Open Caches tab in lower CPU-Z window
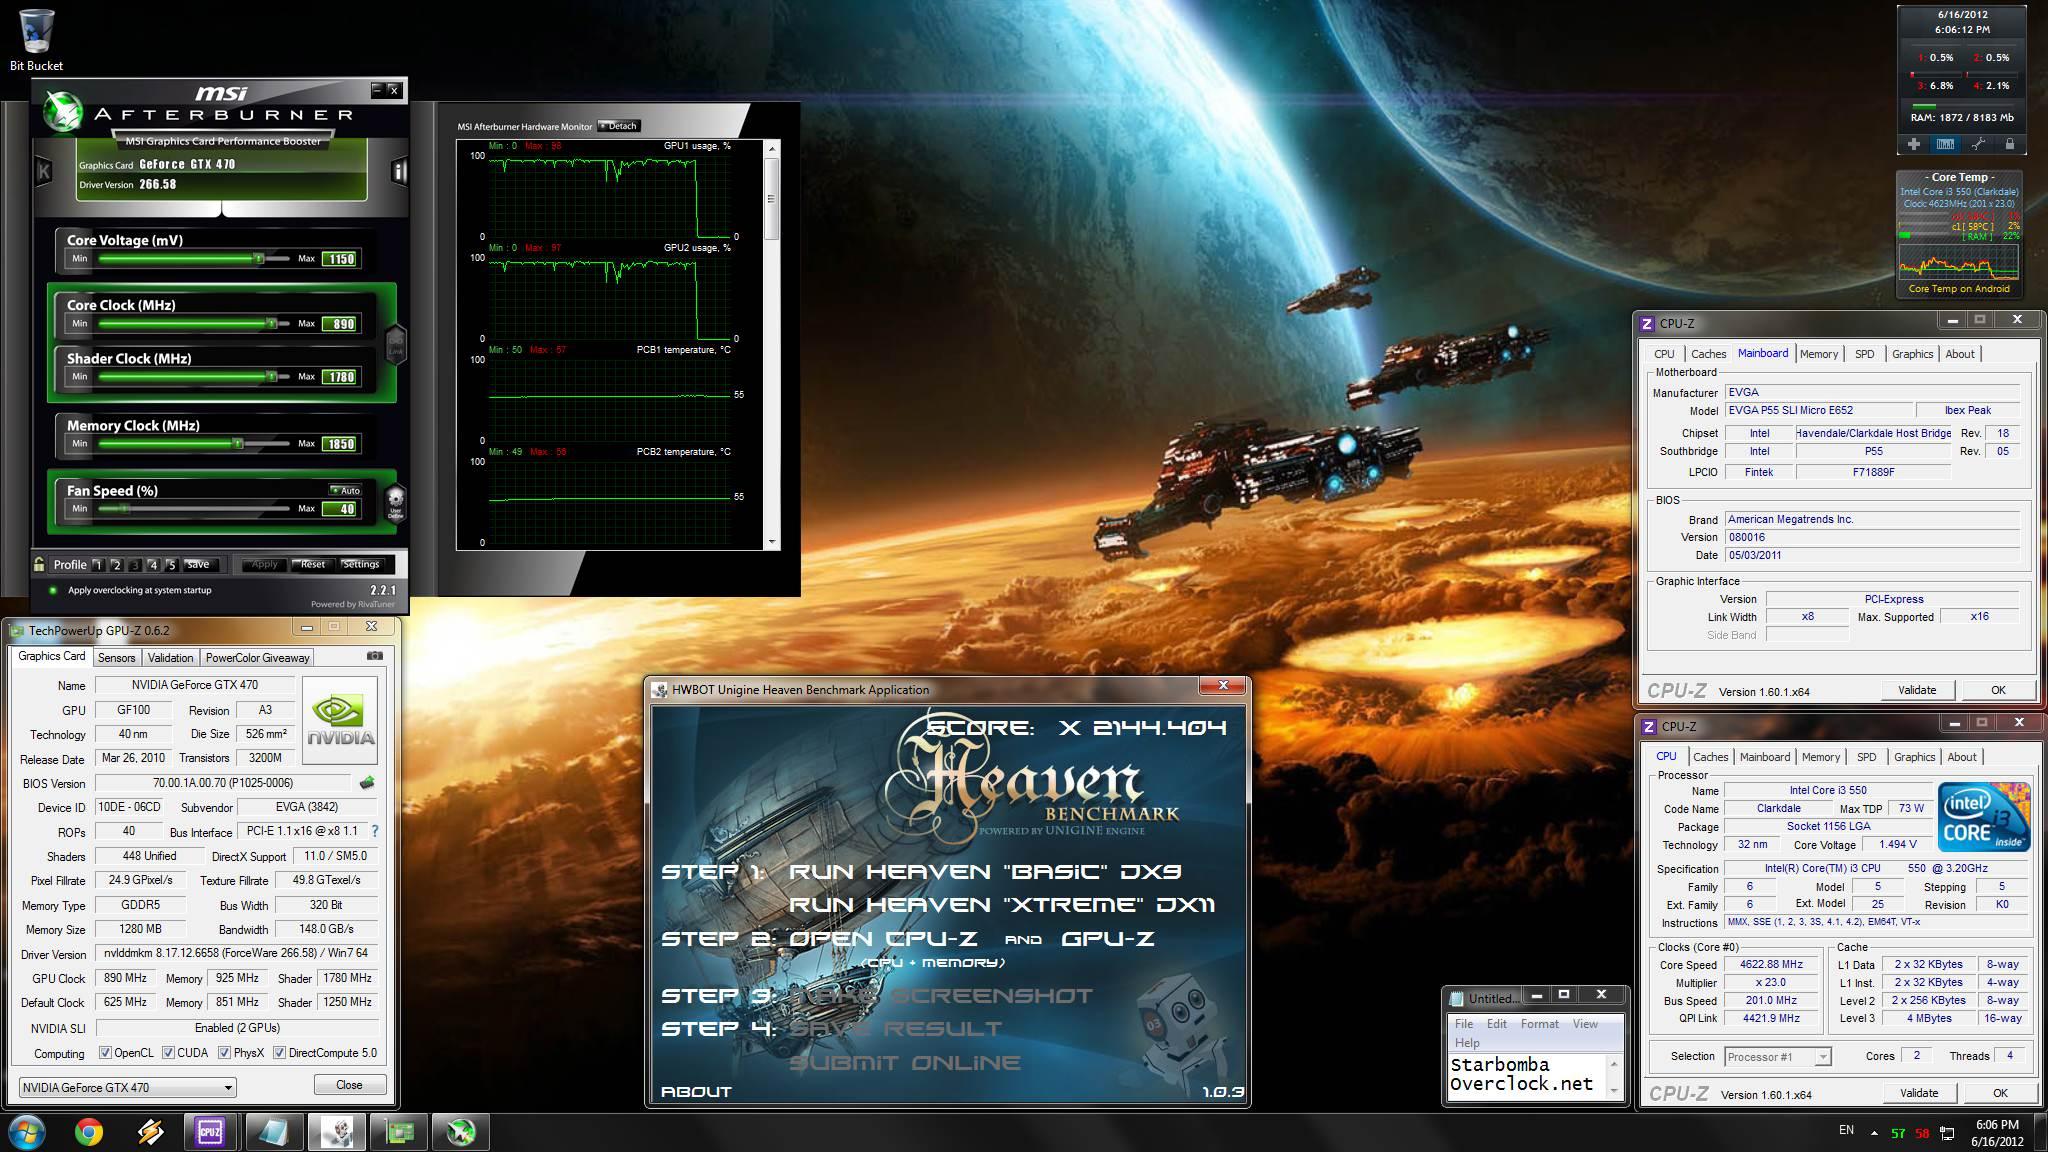 pyautogui.click(x=1710, y=757)
